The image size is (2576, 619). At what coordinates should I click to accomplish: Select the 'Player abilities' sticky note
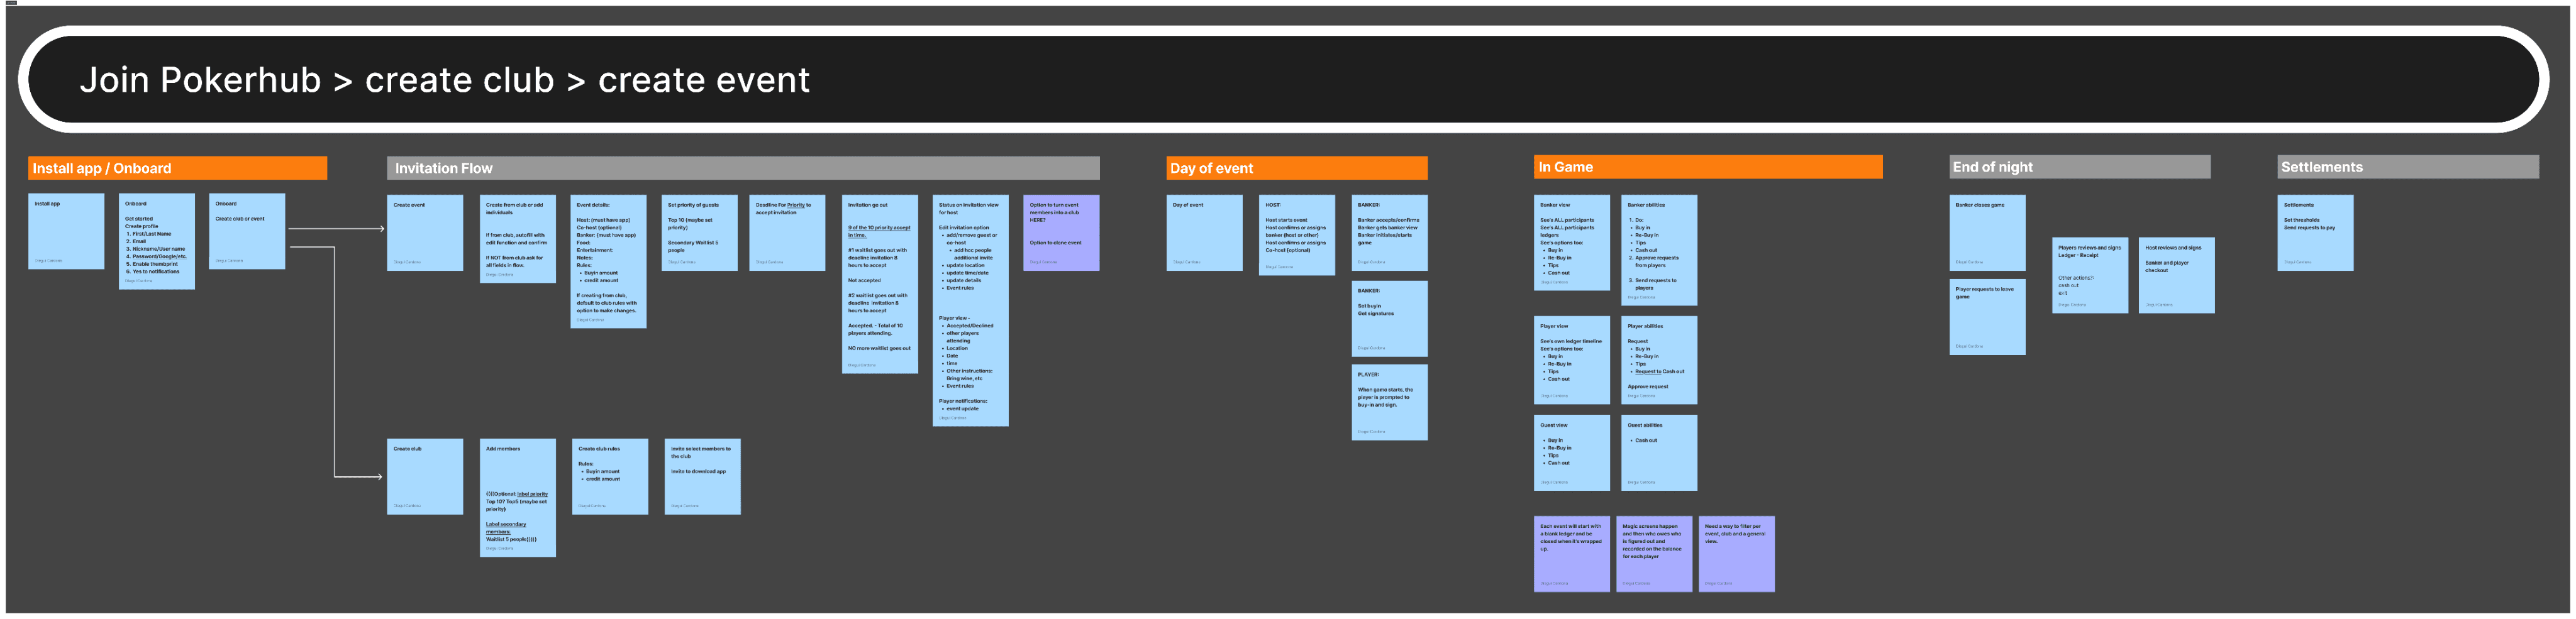(1659, 360)
